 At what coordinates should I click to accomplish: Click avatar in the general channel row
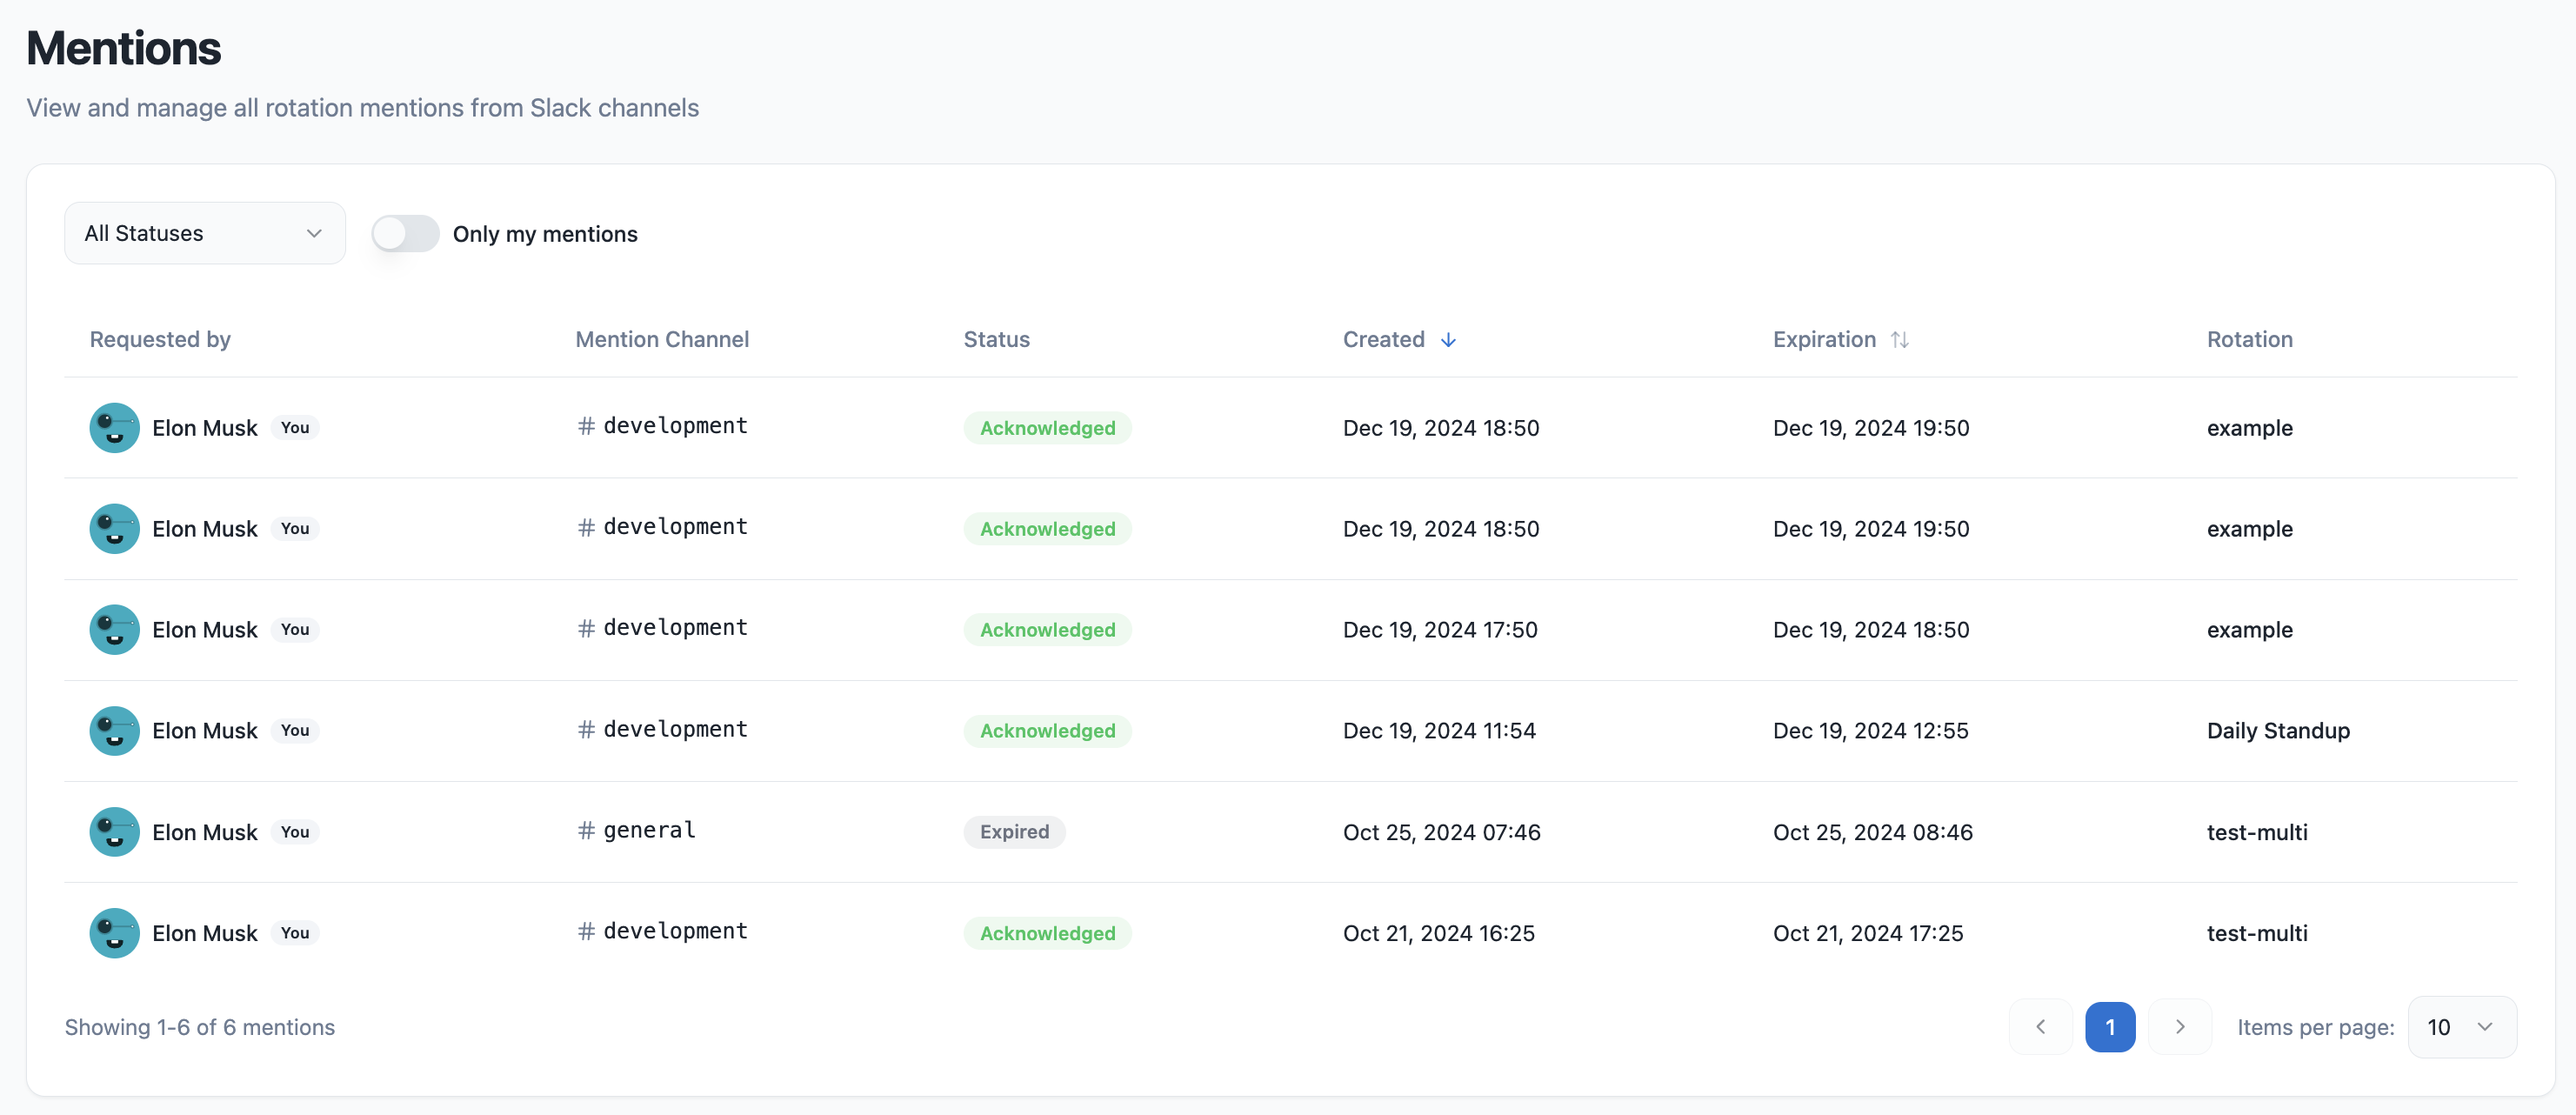click(x=114, y=832)
